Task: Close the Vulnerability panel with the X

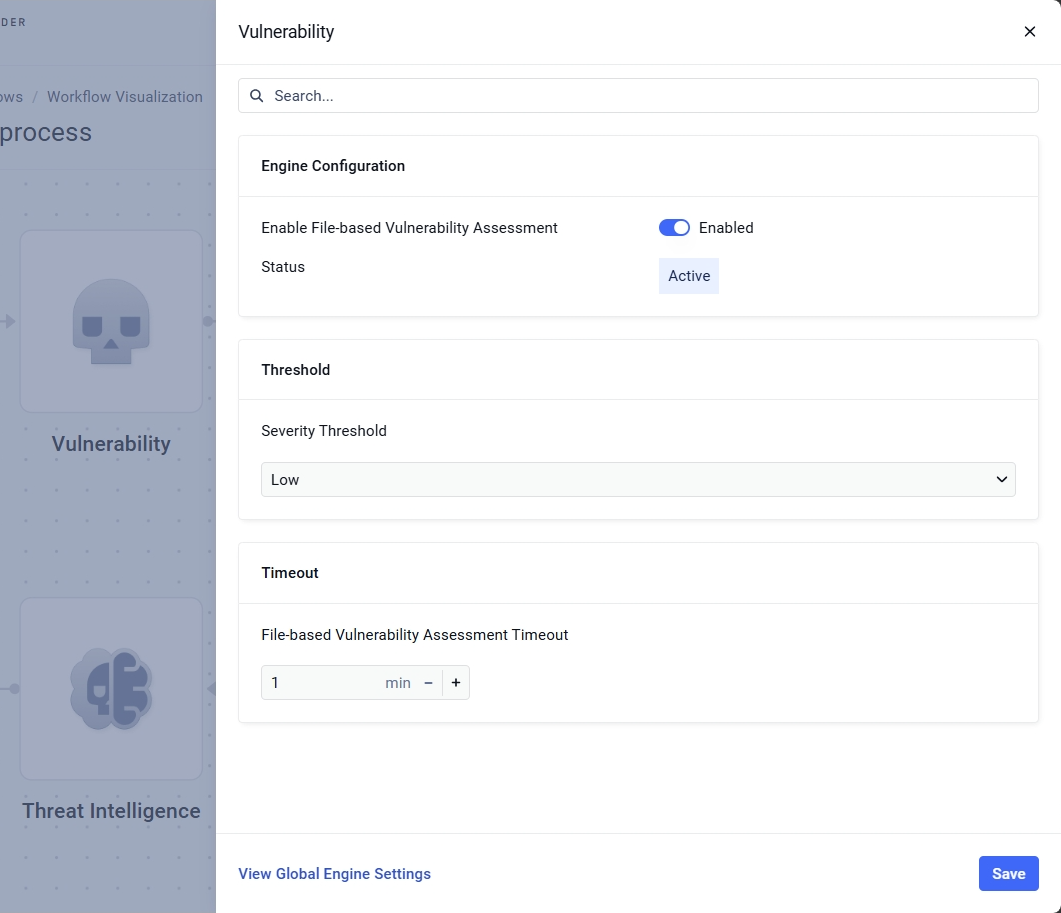Action: tap(1029, 32)
